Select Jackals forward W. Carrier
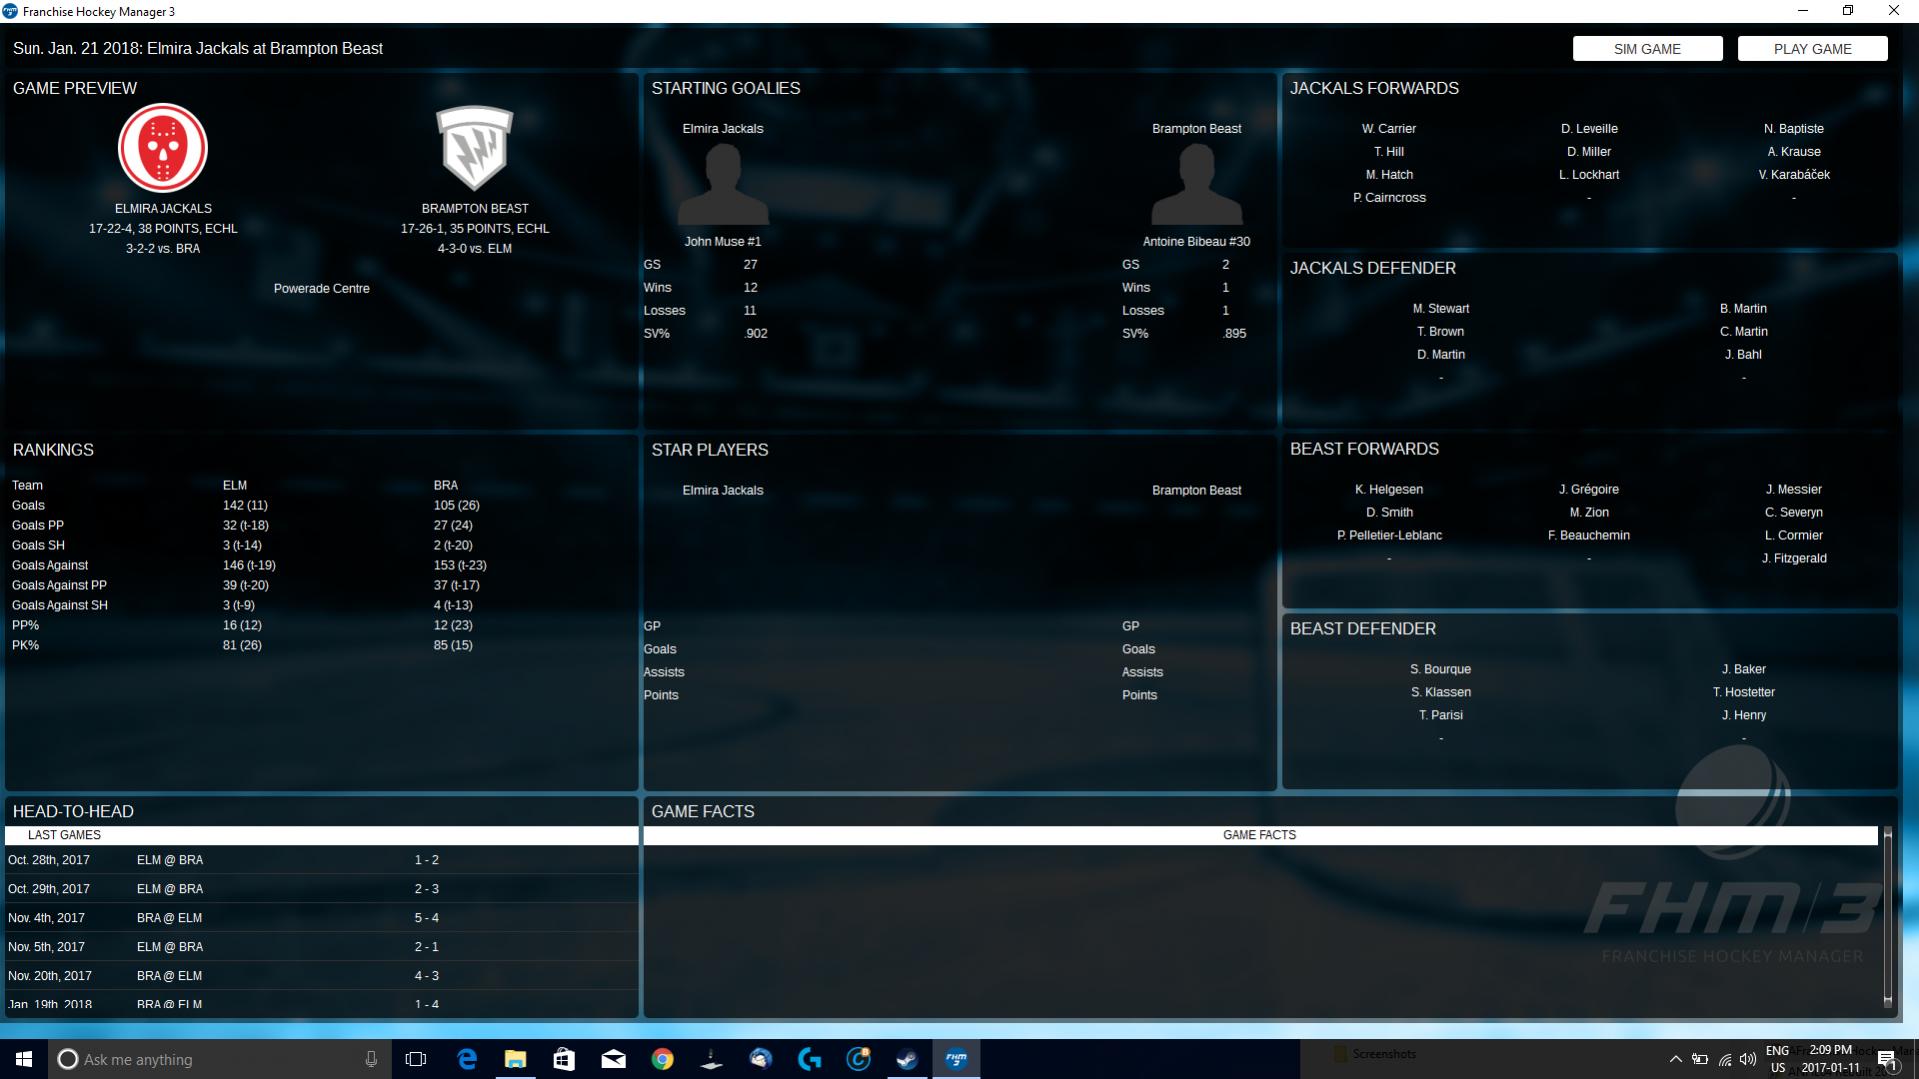1919x1079 pixels. [1389, 129]
